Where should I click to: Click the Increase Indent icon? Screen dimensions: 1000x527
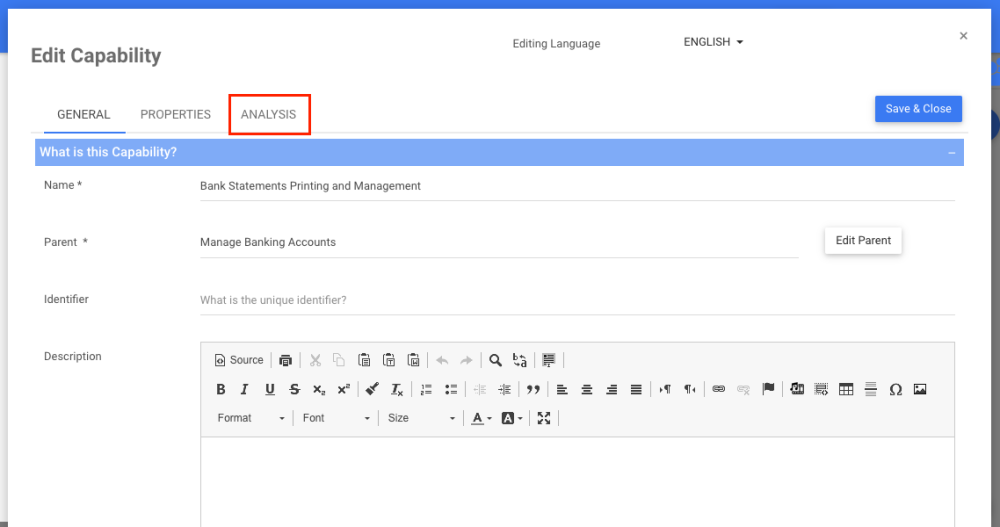click(504, 389)
